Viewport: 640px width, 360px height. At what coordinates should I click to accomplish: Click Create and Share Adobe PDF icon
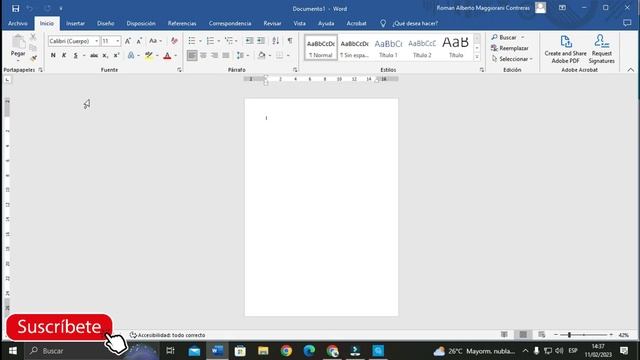pyautogui.click(x=565, y=42)
